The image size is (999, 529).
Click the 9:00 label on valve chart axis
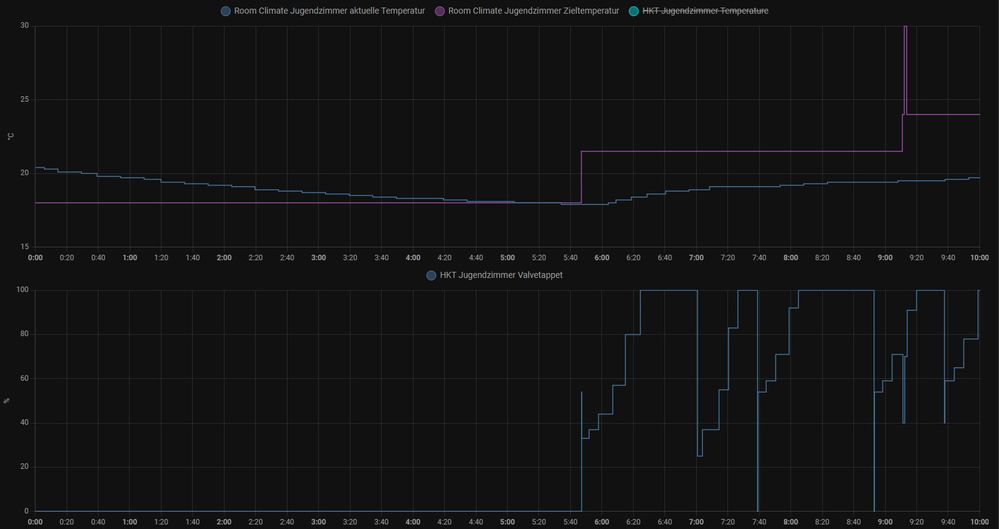coord(885,522)
